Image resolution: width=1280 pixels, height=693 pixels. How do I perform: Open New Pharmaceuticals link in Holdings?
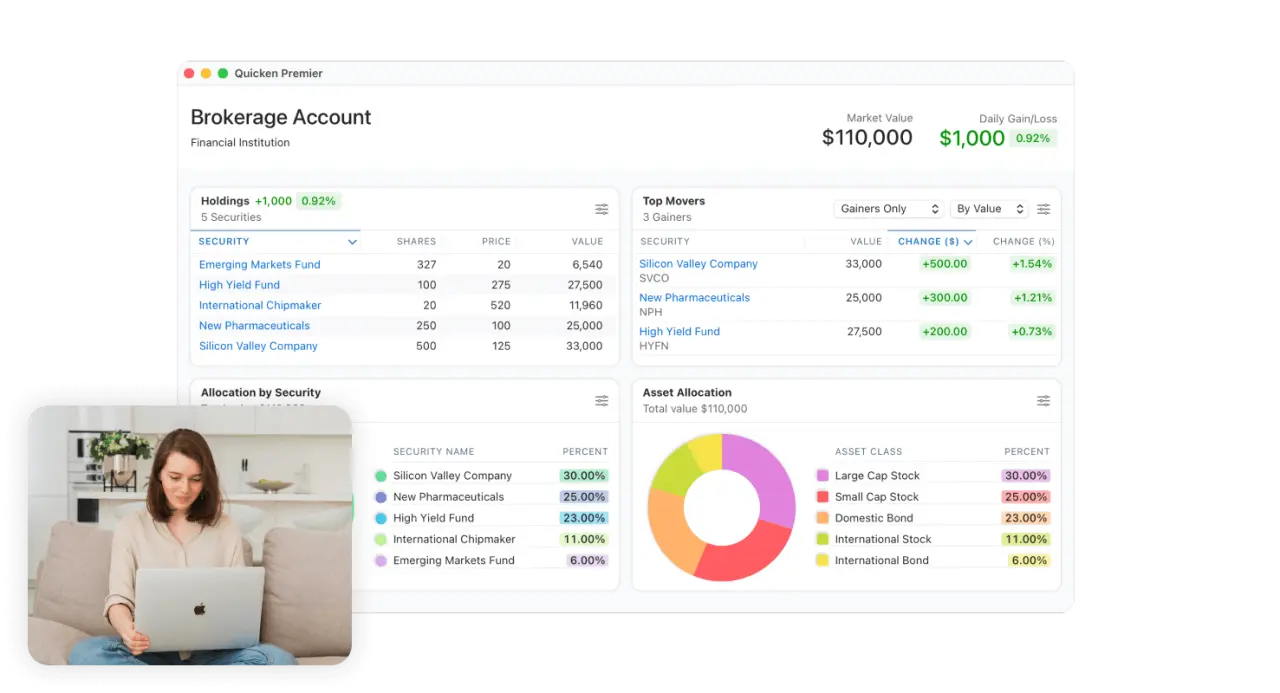254,326
